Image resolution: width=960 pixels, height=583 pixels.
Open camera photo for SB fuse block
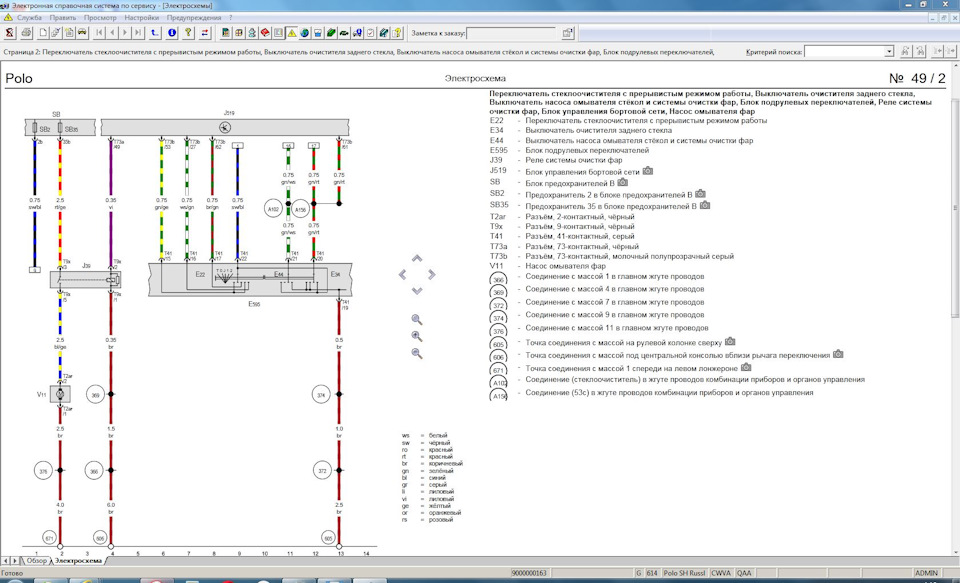pos(623,182)
